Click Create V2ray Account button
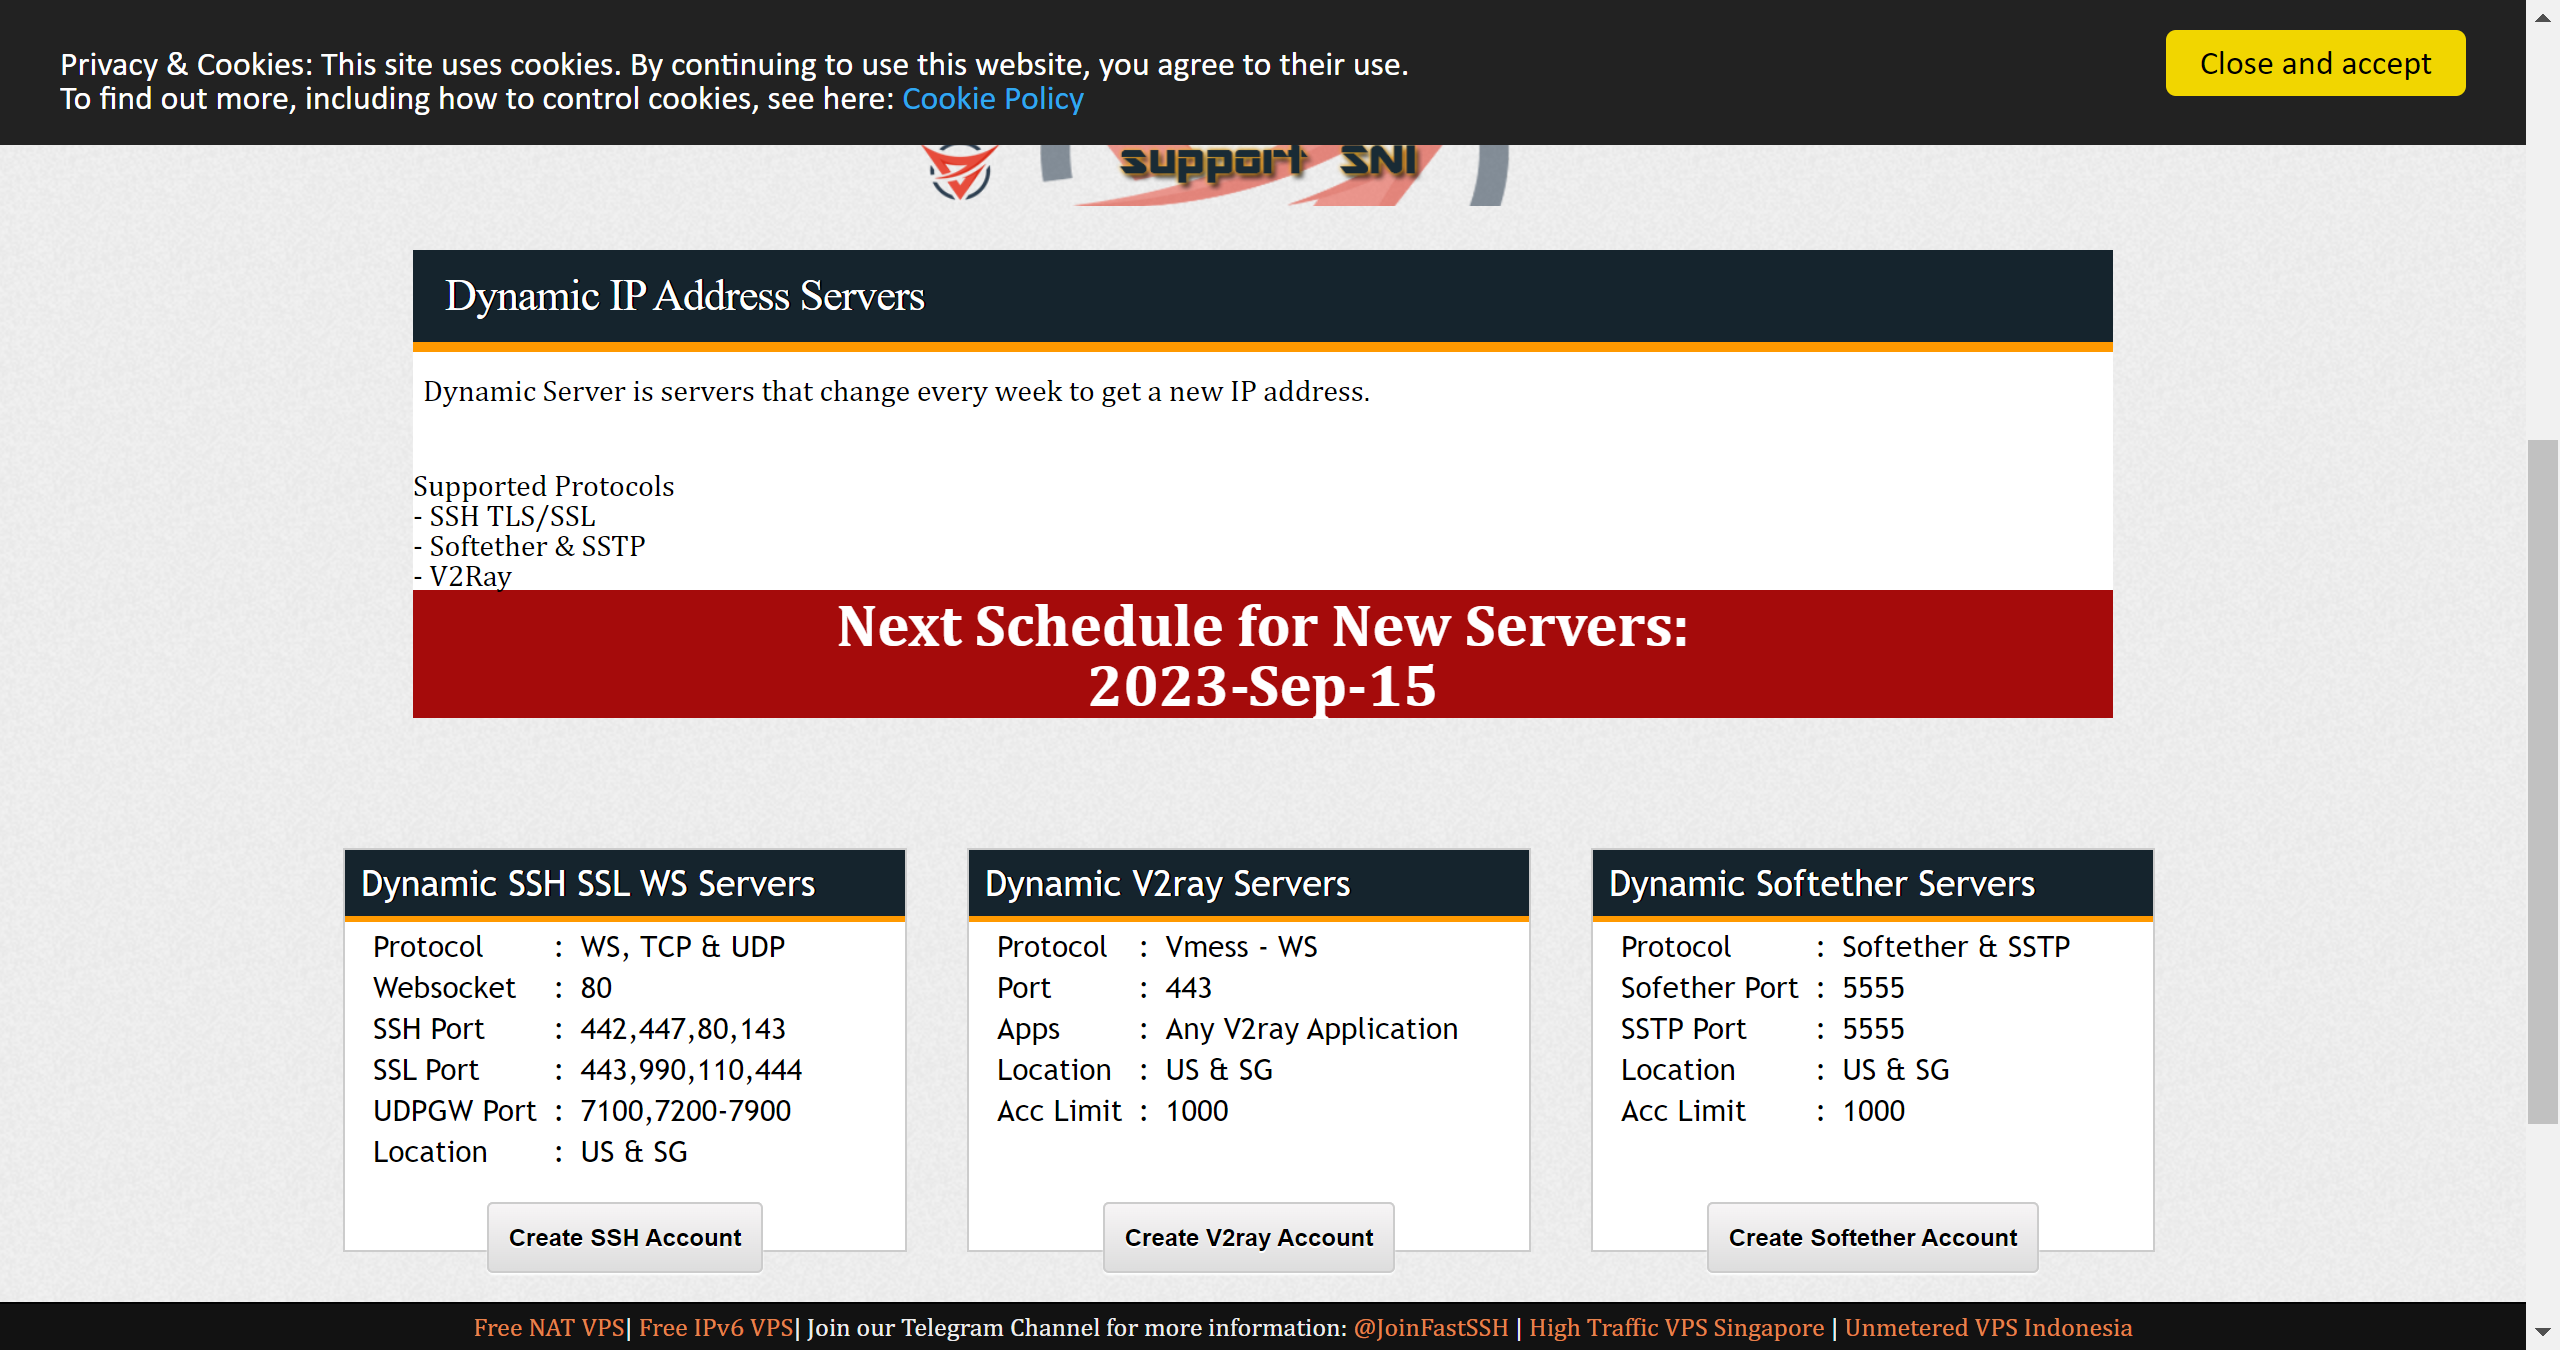 pos(1248,1237)
